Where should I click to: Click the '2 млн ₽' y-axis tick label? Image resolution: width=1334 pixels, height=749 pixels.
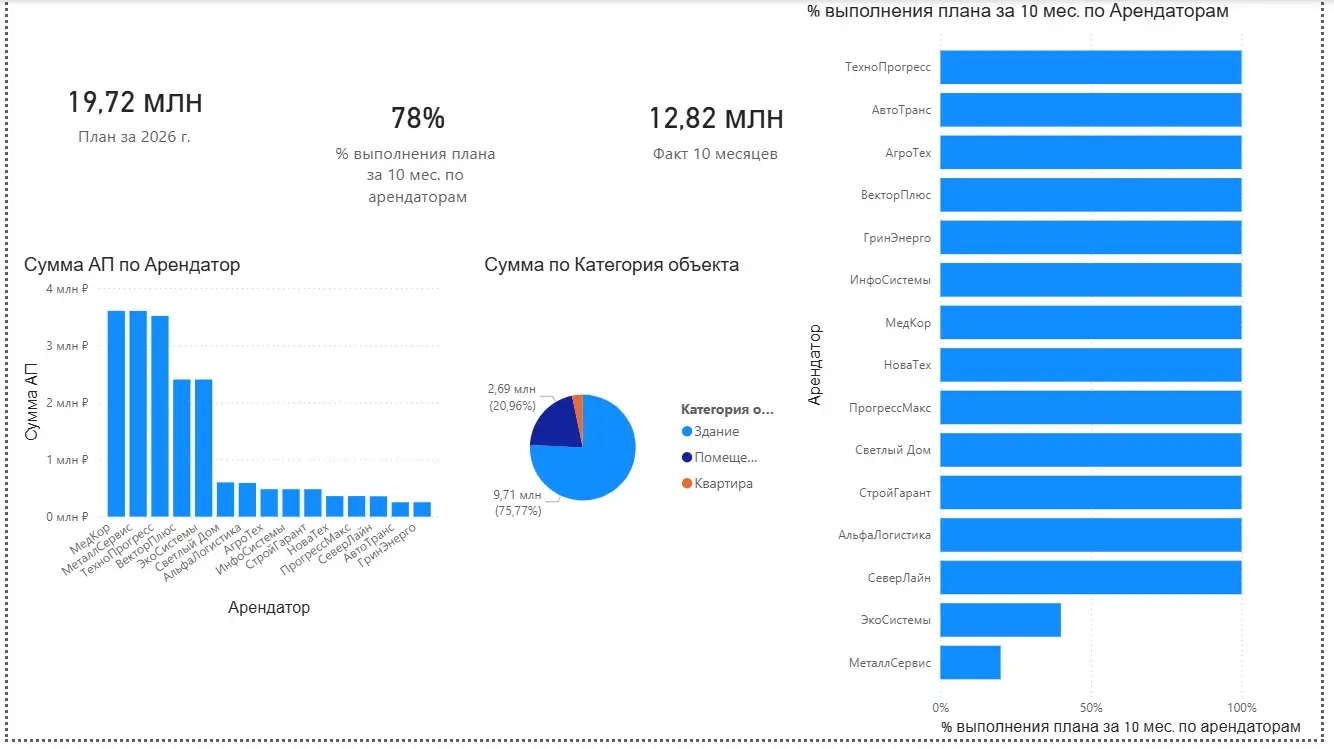coord(67,403)
